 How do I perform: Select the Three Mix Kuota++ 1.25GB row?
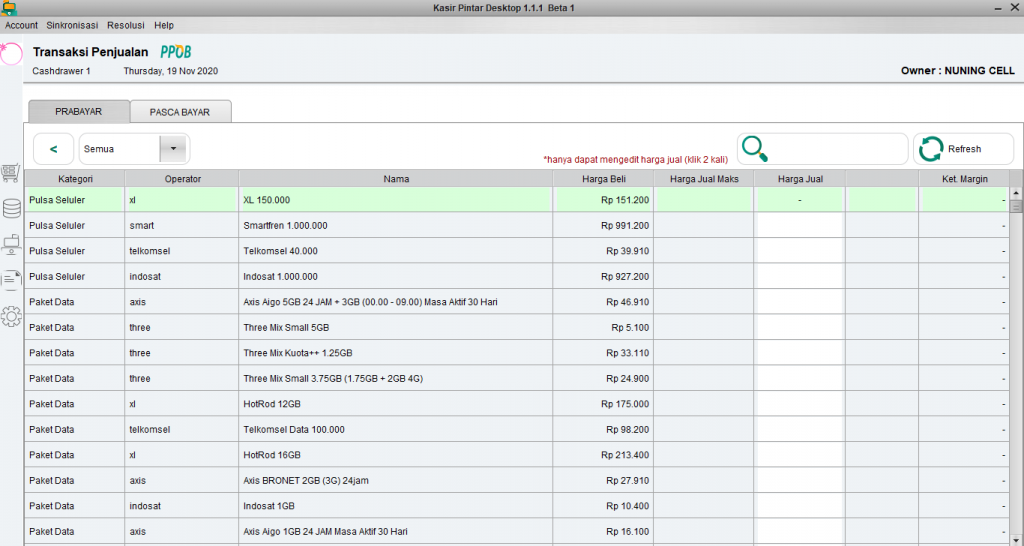[x=517, y=353]
